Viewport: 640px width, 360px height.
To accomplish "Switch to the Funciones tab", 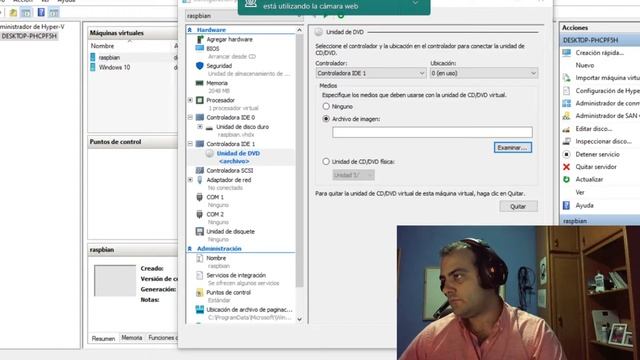I will coord(162,338).
